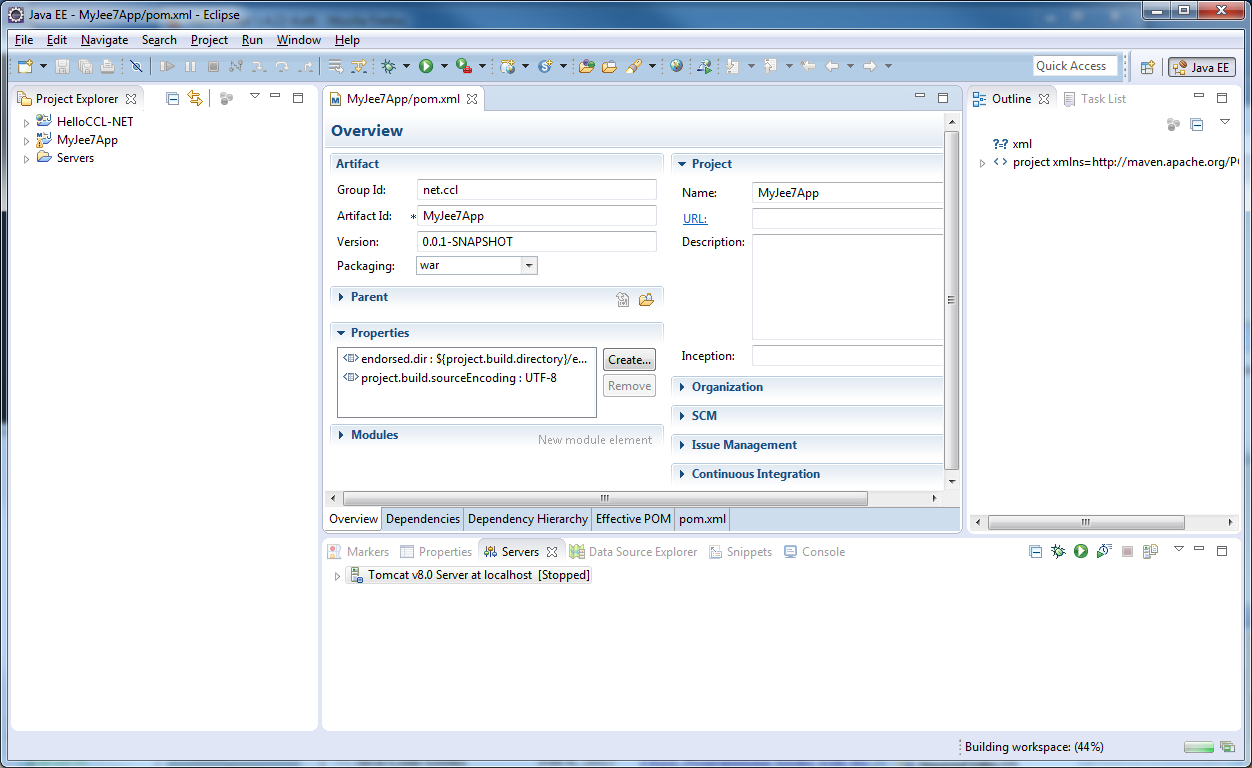Screen dimensions: 1252x768
Task: Collapse the Properties section
Action: click(x=379, y=333)
